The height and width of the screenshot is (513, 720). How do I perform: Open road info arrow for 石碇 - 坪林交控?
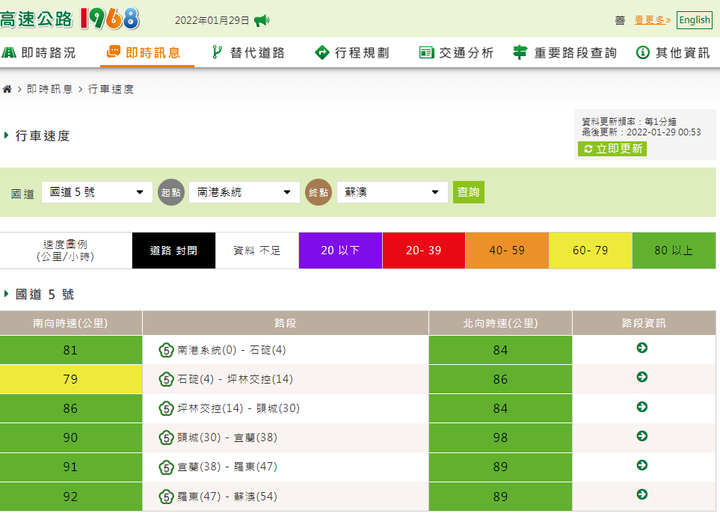(642, 378)
